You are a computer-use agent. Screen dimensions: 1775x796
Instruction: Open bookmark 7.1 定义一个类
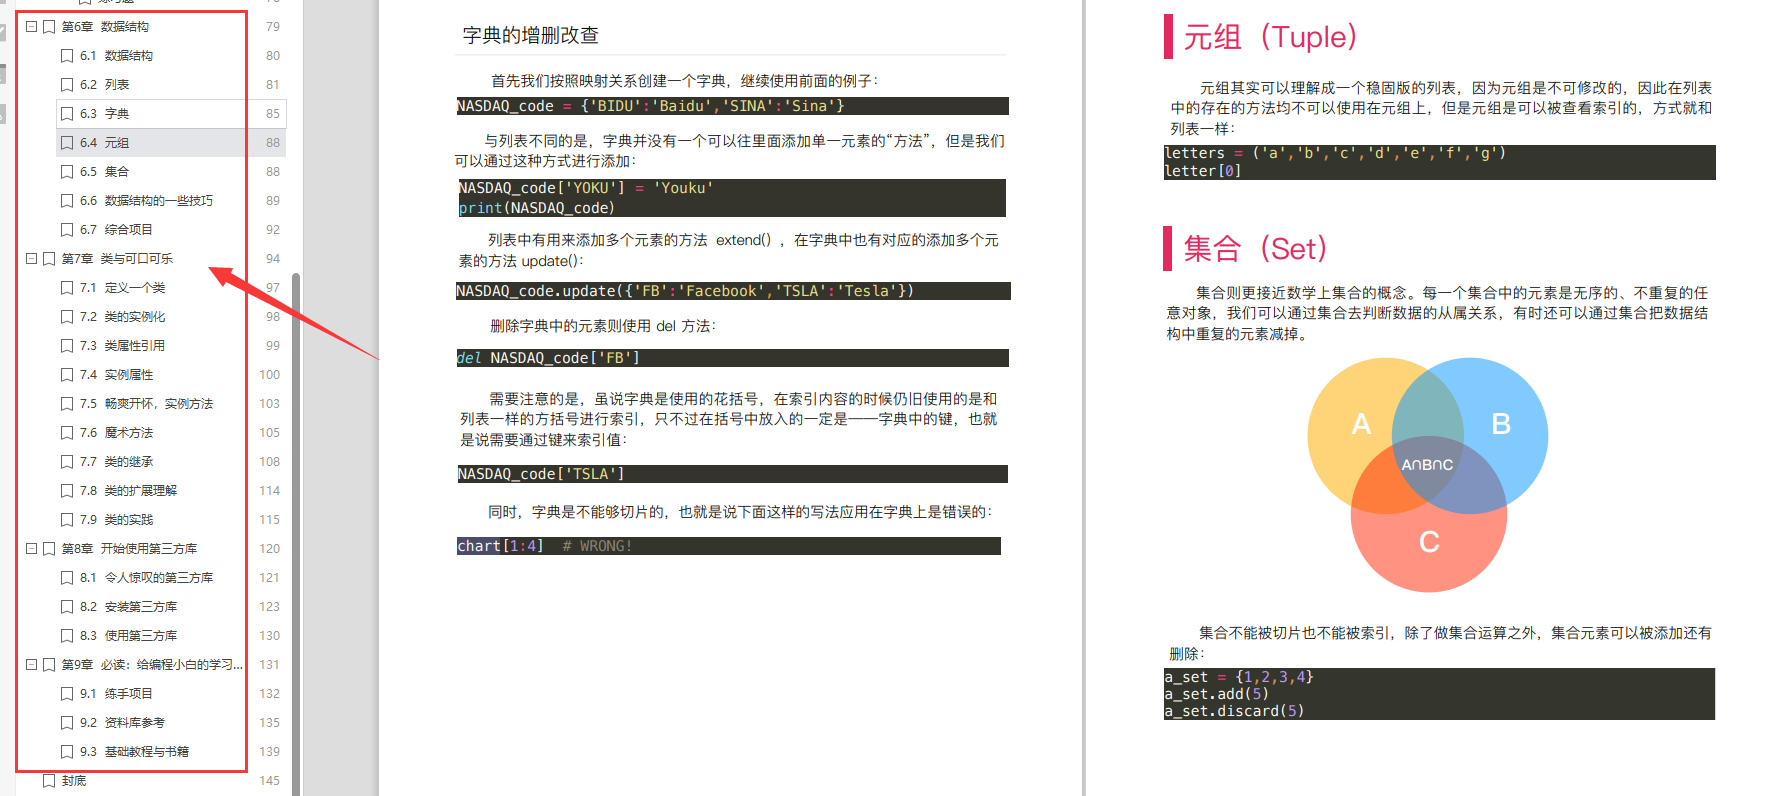tap(122, 288)
